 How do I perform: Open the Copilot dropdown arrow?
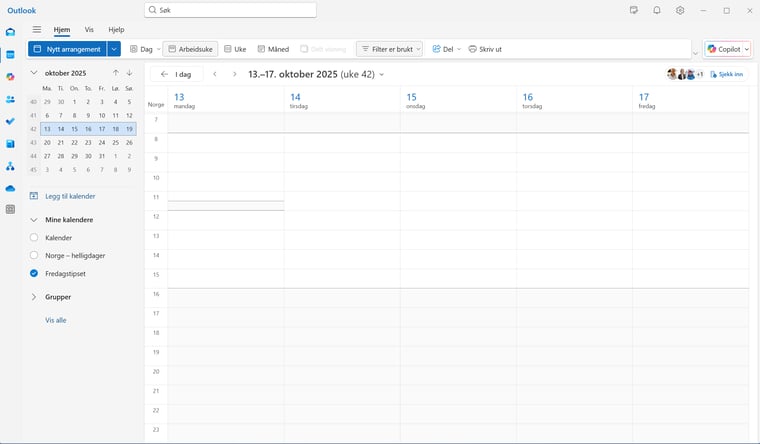click(x=747, y=49)
